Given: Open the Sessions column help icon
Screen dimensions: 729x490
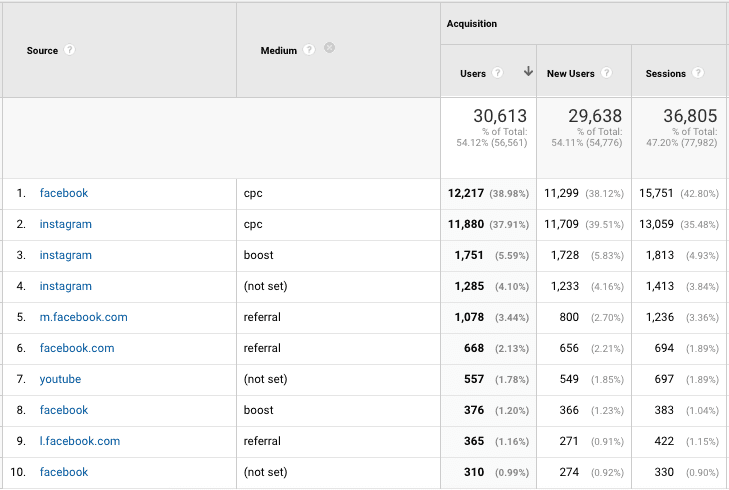Looking at the screenshot, I should pos(697,73).
